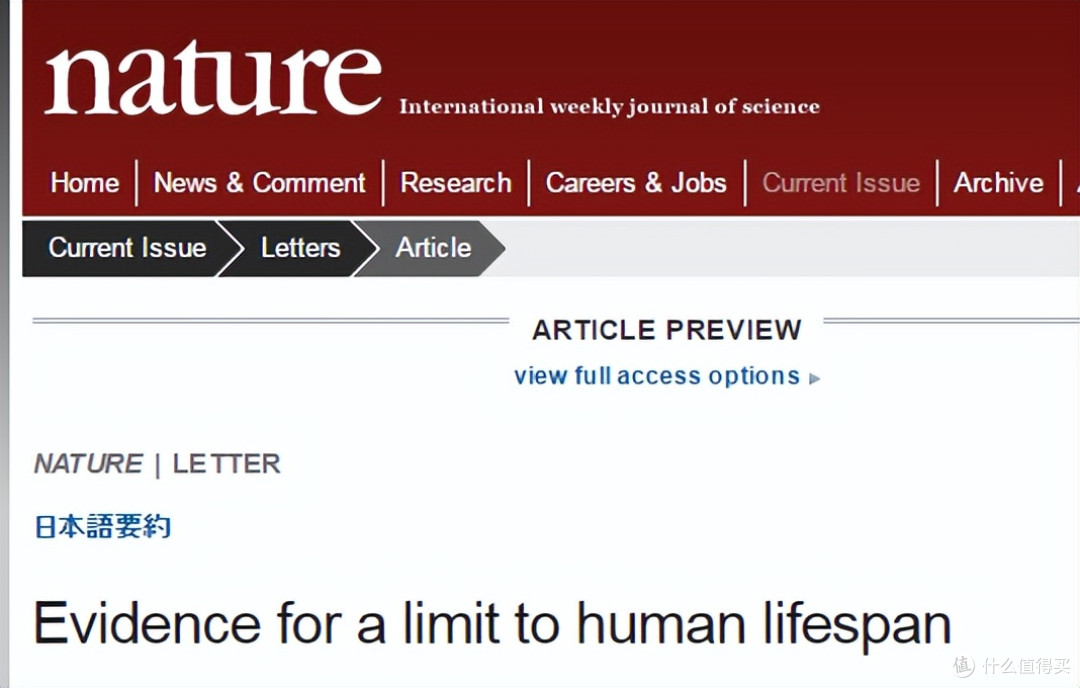The width and height of the screenshot is (1080, 688).
Task: Click arrow beside full access options
Action: pos(814,378)
